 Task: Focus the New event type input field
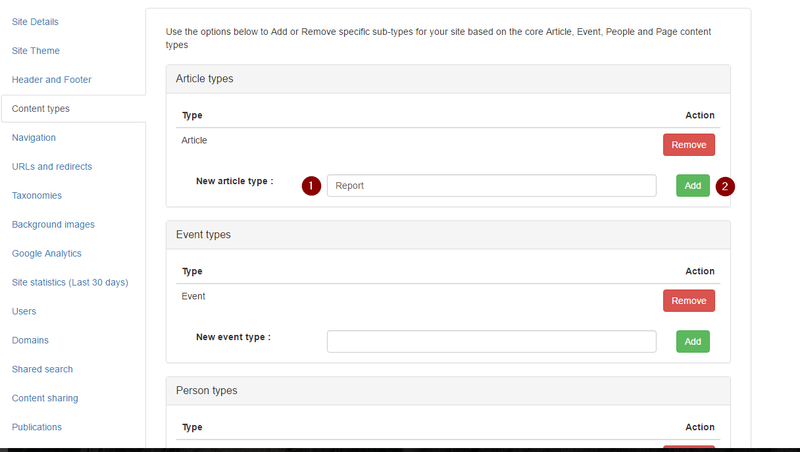(491, 341)
